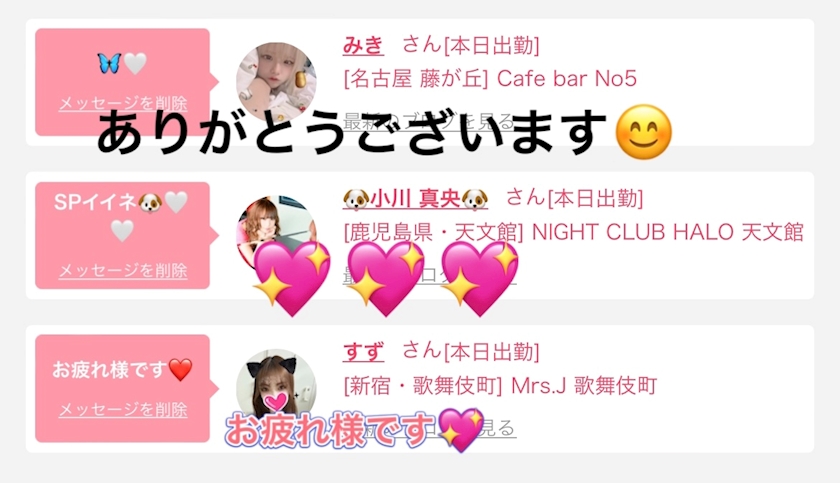Click the dog emoji after 小川 真央
840x483 pixels.
pyautogui.click(x=475, y=199)
